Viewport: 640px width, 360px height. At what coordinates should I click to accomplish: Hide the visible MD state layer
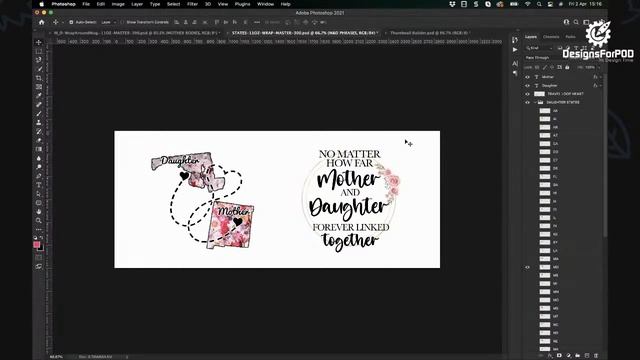point(527,267)
